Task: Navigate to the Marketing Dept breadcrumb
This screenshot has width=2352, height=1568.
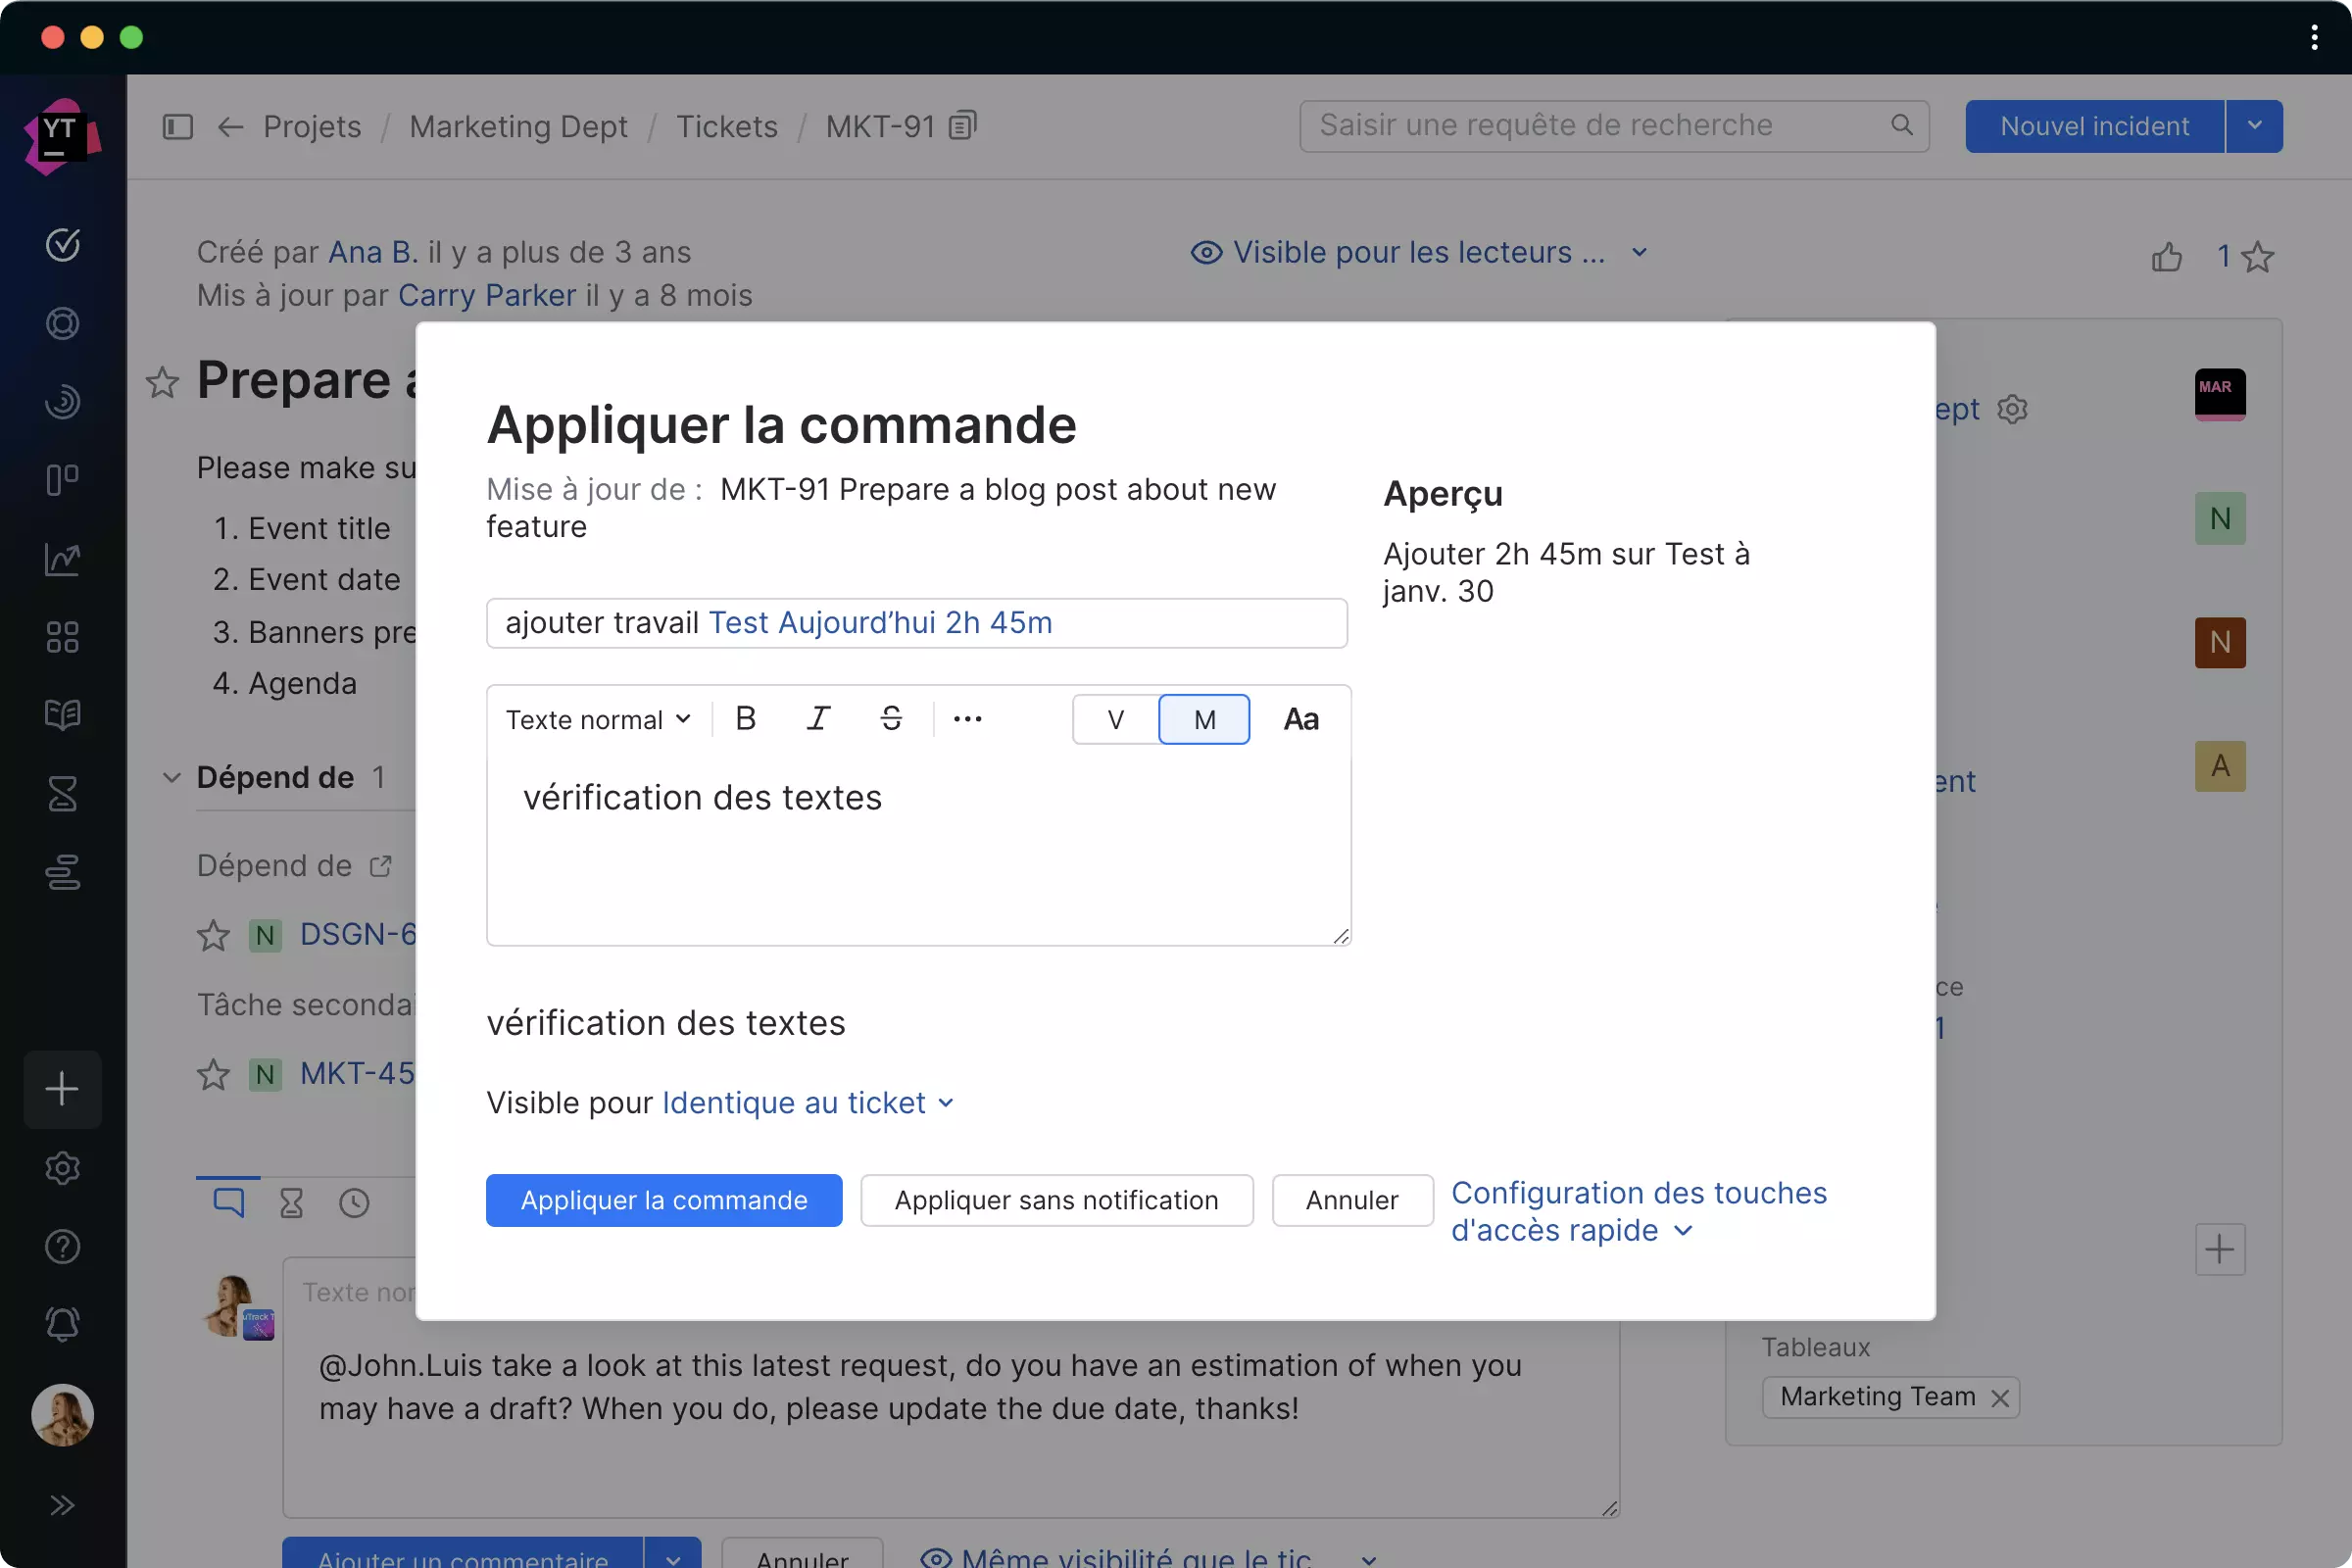Action: 518,126
